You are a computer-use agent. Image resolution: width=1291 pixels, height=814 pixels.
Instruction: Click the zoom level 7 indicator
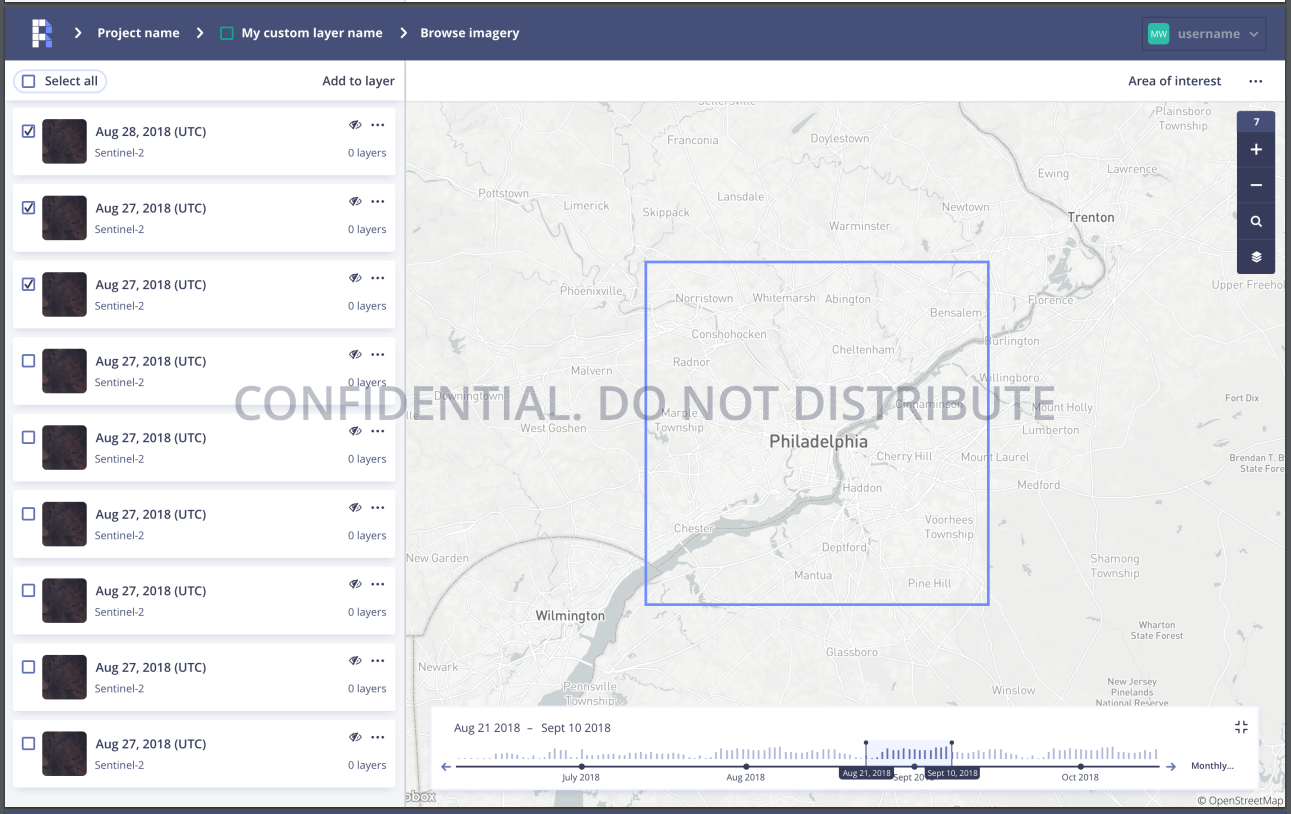coord(1256,122)
